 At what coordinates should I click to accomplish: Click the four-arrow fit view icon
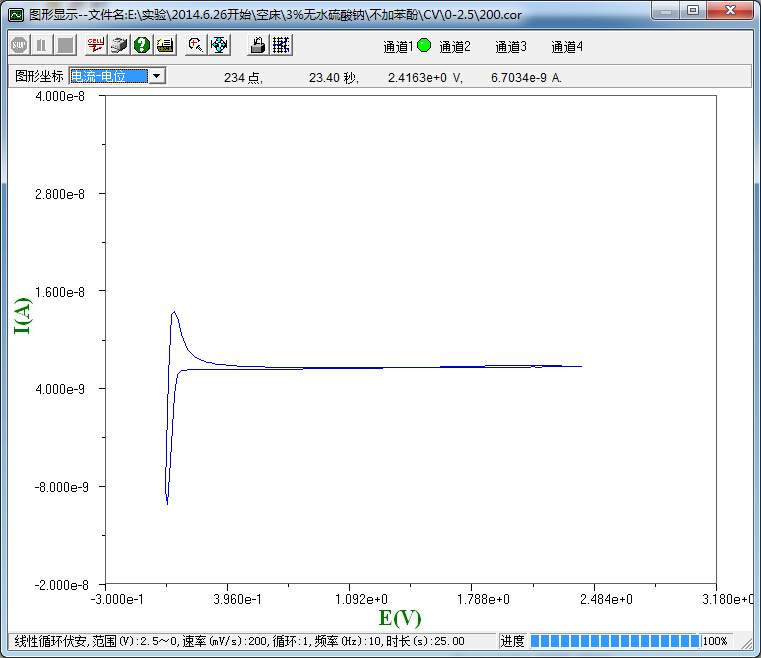pyautogui.click(x=219, y=46)
